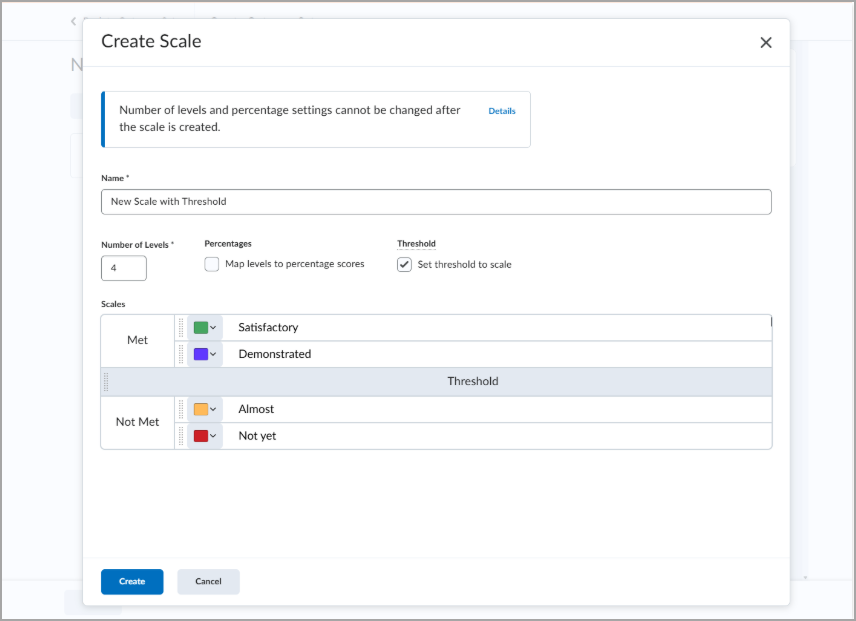Open the Details link in the notice
856x621 pixels.
tap(502, 111)
